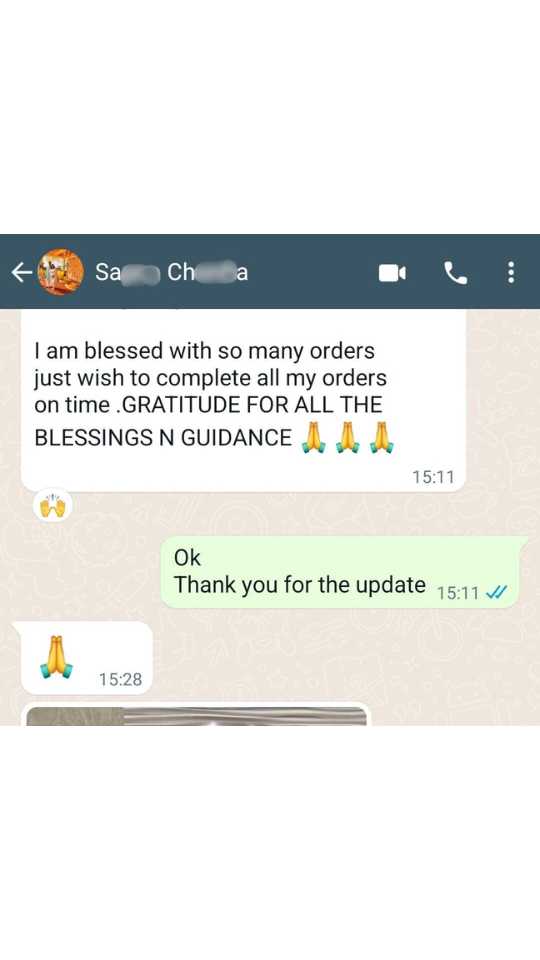Start a voice call with phone icon
Viewport: 540px width, 960px height.
pyautogui.click(x=455, y=273)
